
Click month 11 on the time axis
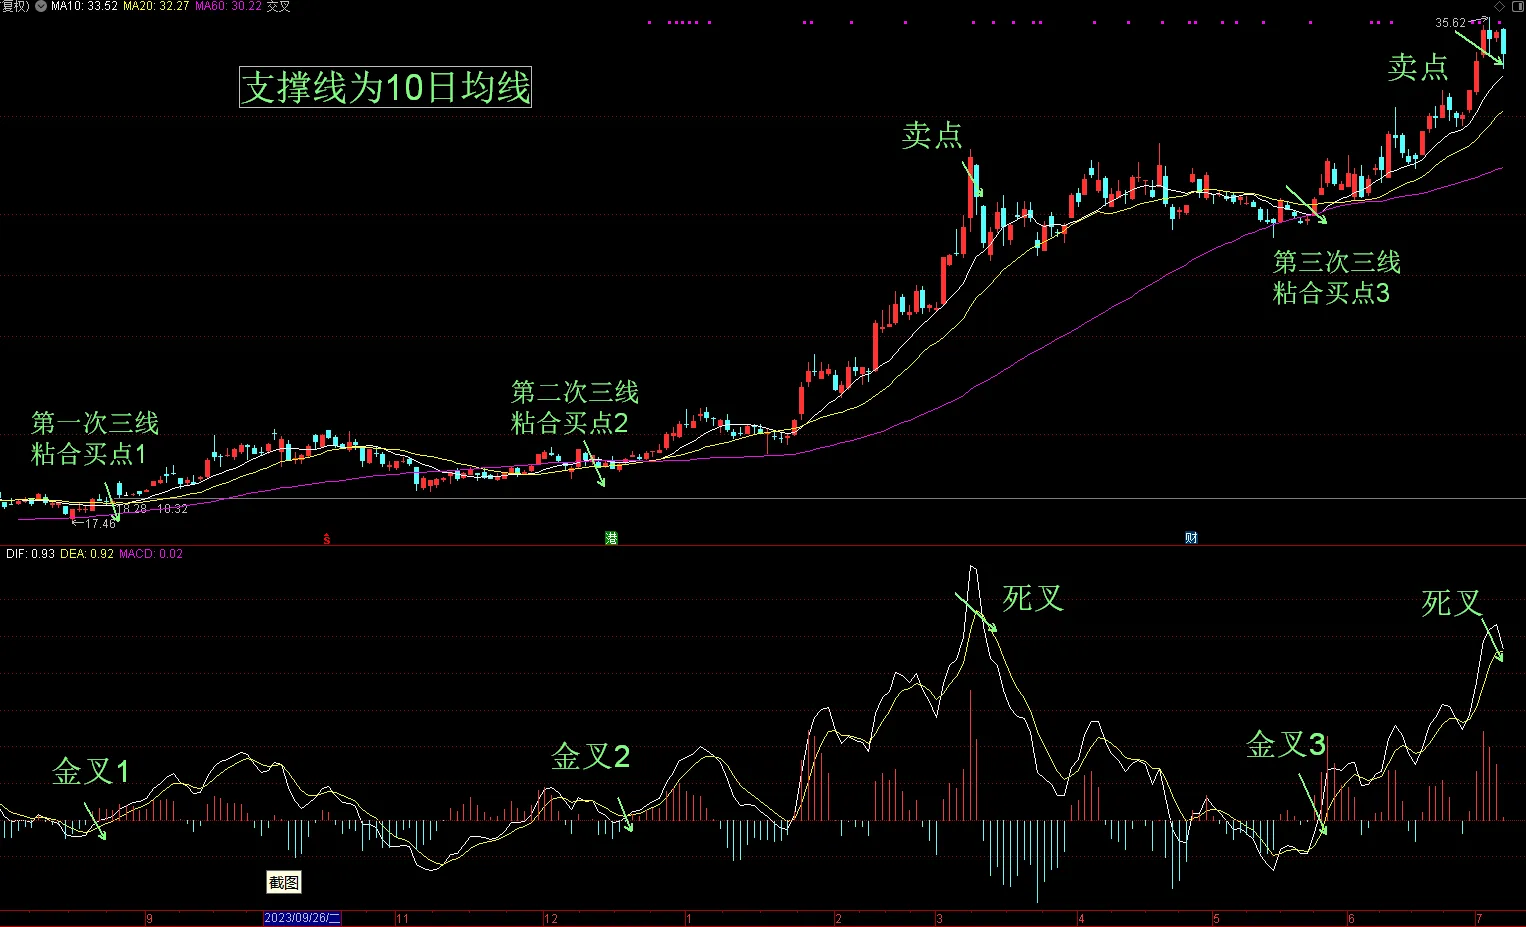point(402,918)
